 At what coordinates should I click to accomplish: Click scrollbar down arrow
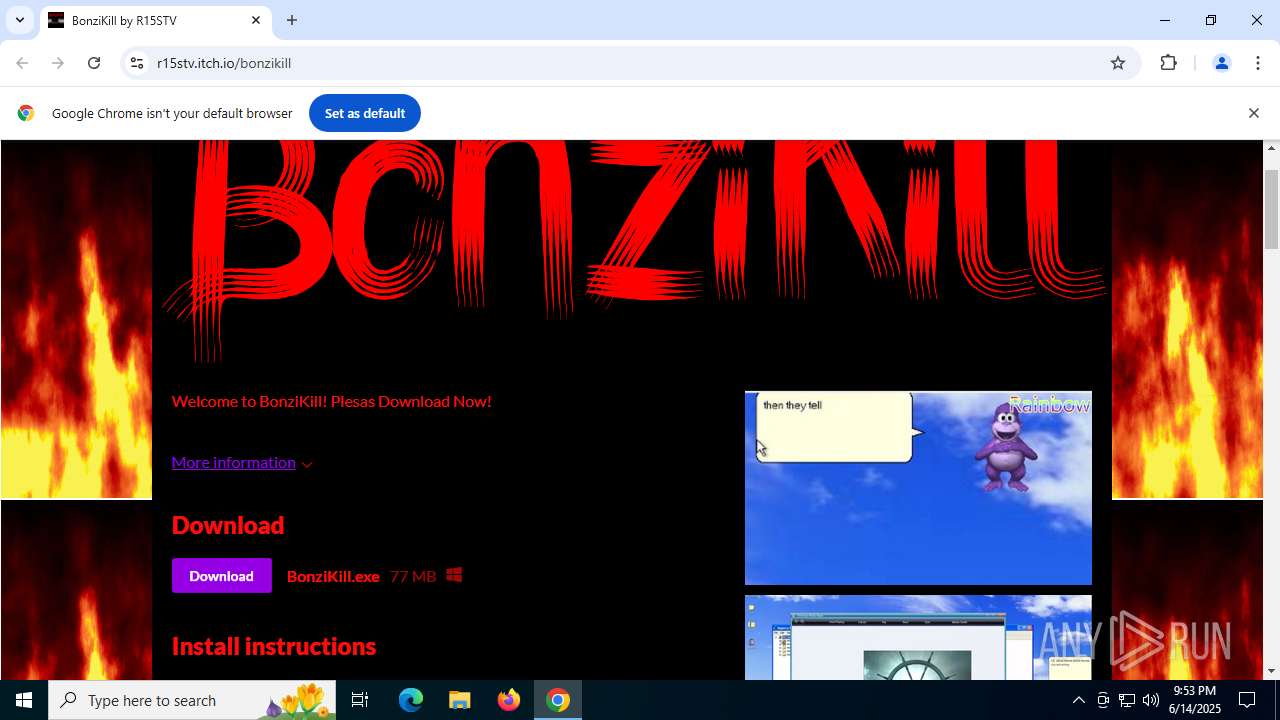1272,671
